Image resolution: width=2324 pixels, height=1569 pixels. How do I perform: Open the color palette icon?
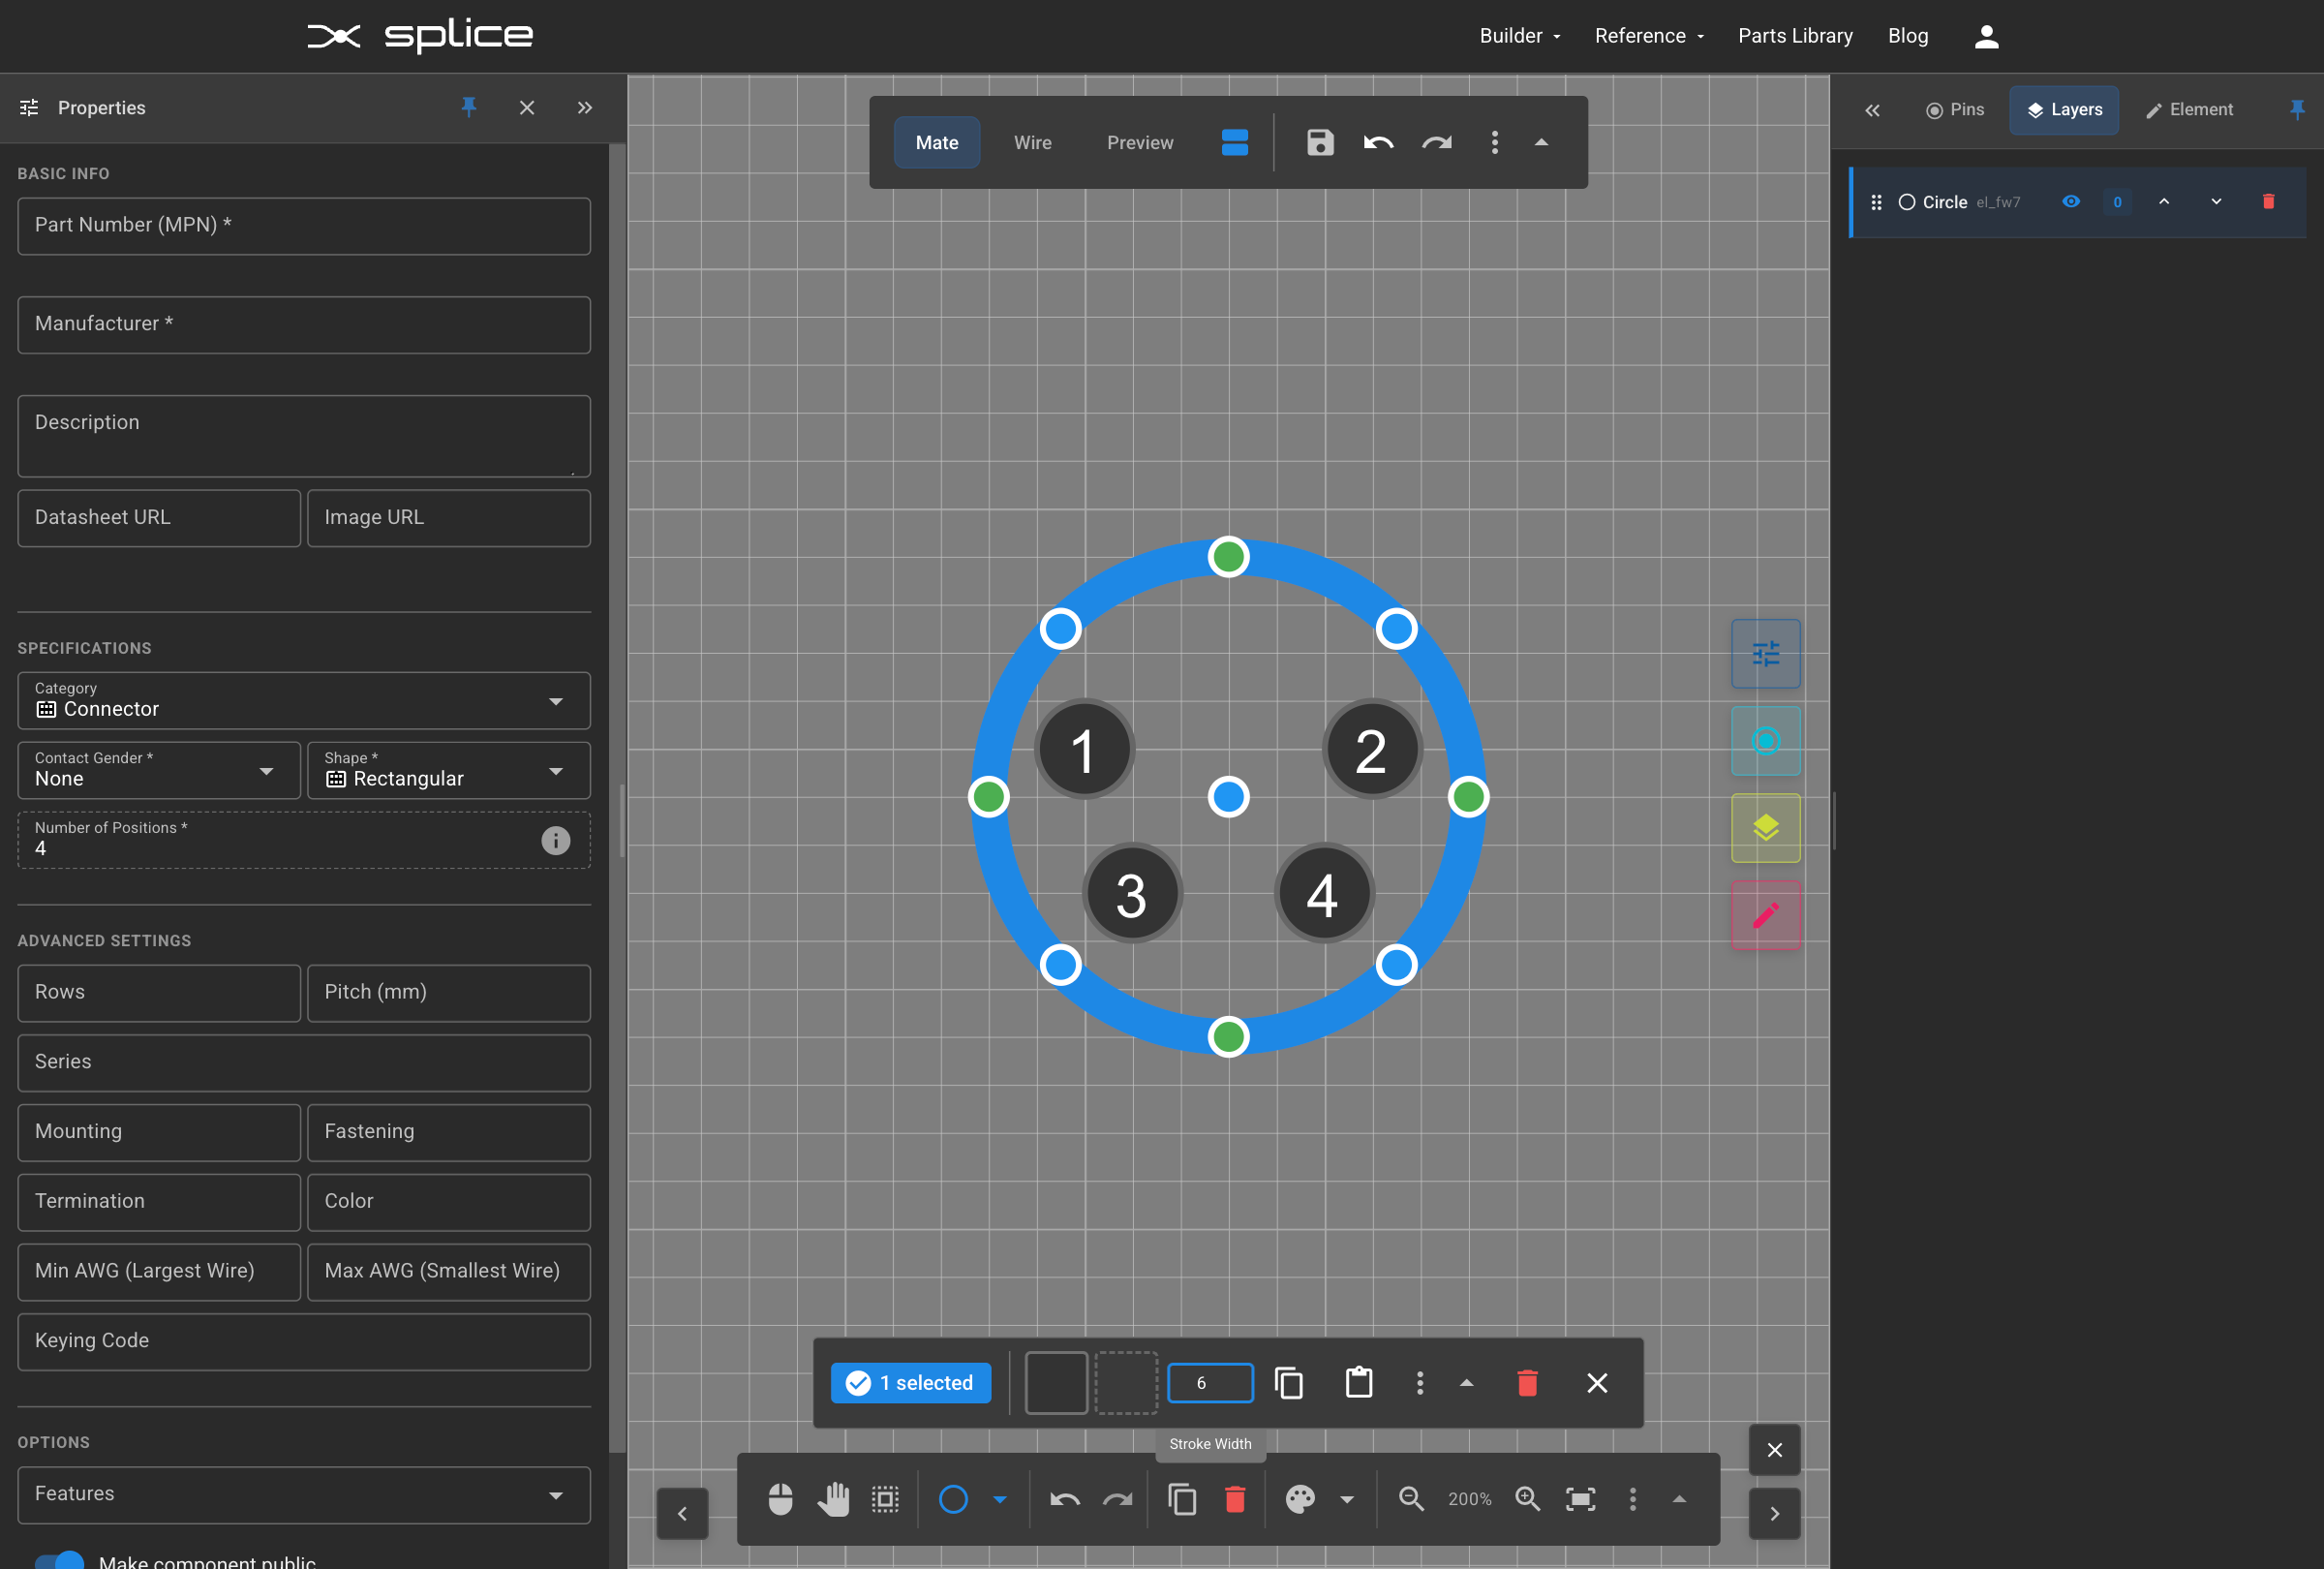pyautogui.click(x=1299, y=1498)
